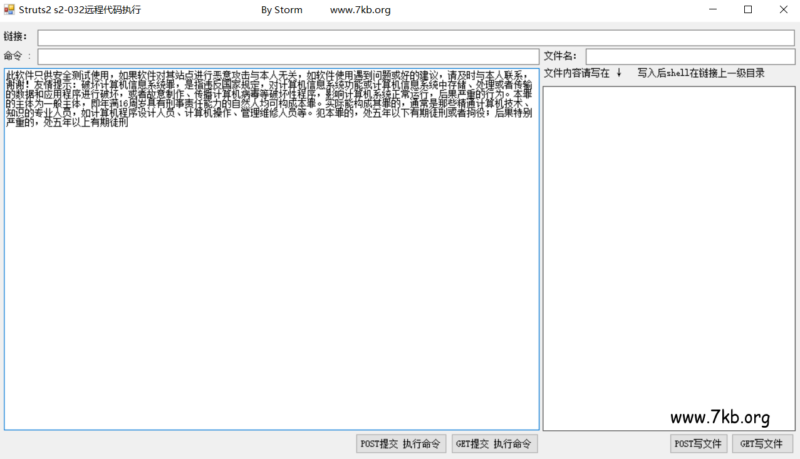Click the 文件名 filename input field
The width and height of the screenshot is (800, 459).
click(x=690, y=56)
